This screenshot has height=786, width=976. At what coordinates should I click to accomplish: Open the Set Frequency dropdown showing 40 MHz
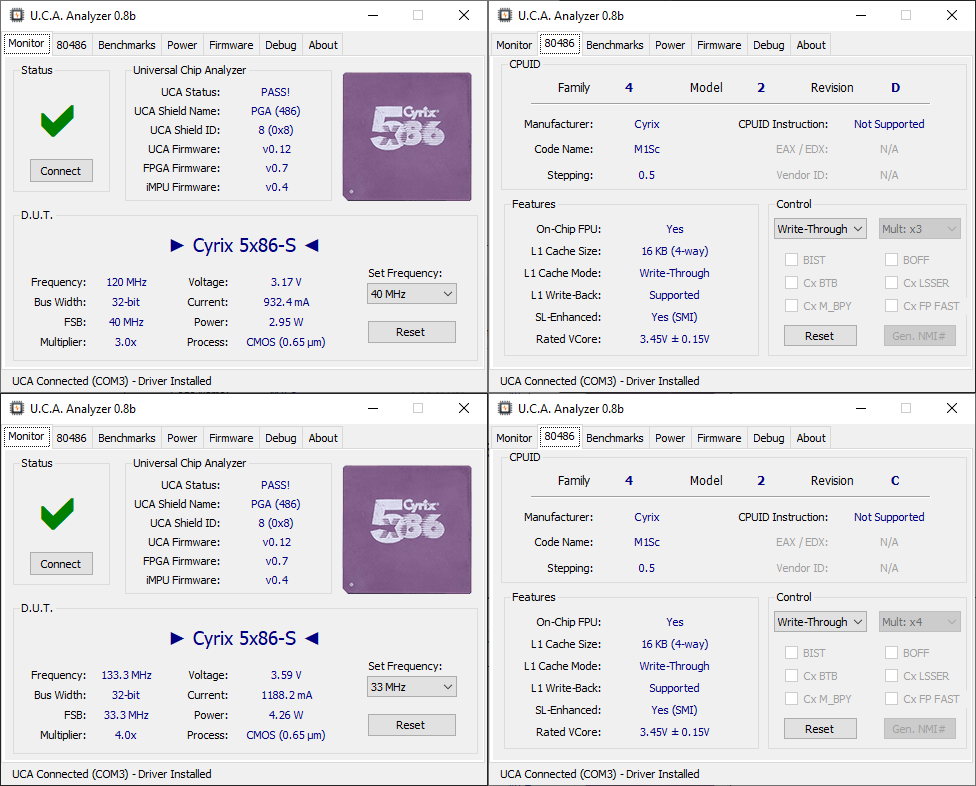pyautogui.click(x=412, y=294)
